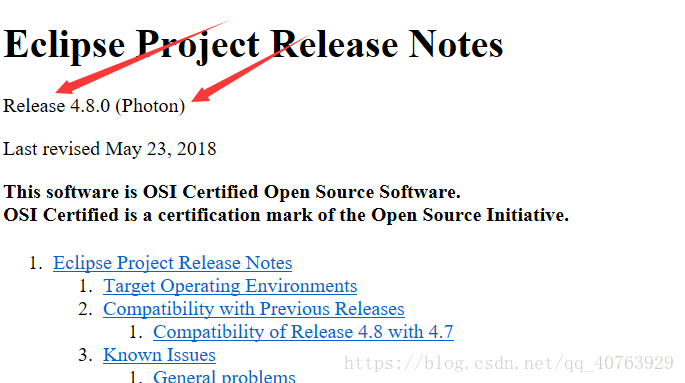Open the General problems link
The height and width of the screenshot is (383, 685).
tap(224, 376)
